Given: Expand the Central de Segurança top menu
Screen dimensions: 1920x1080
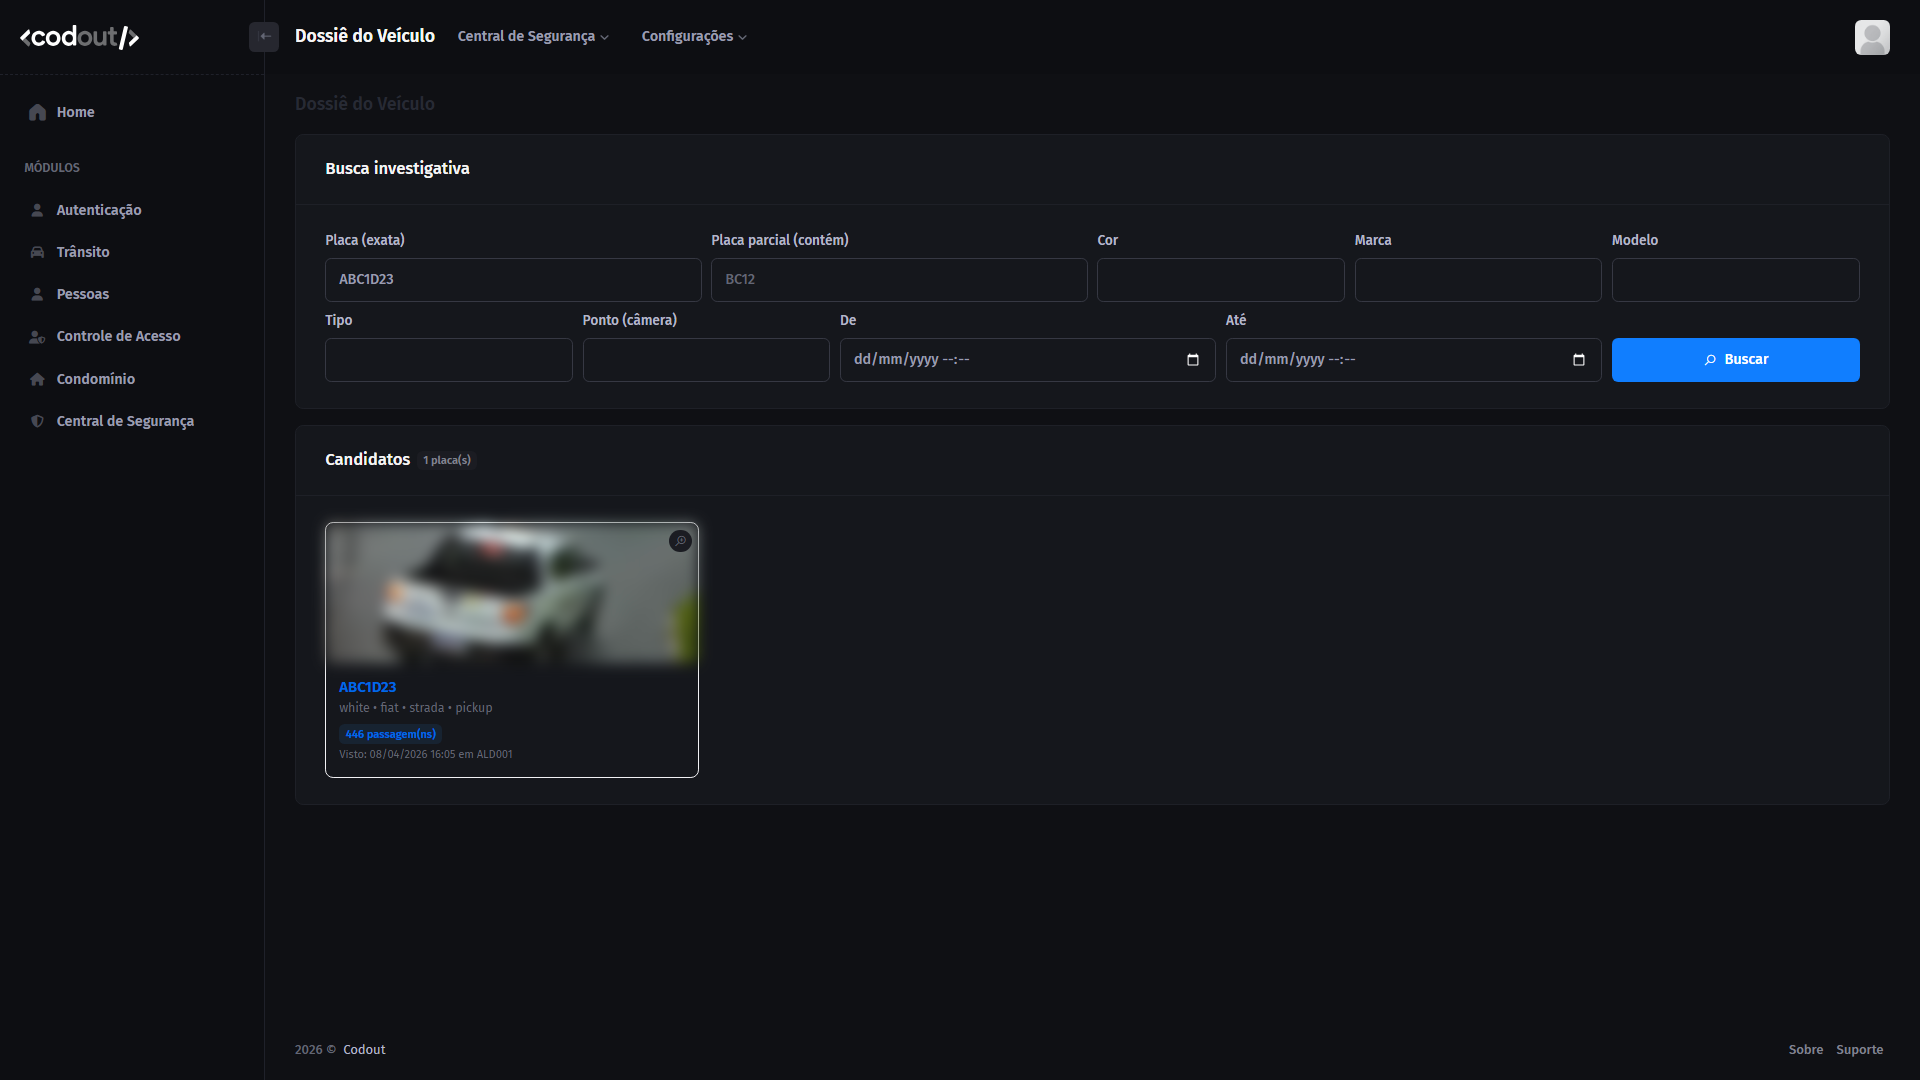Looking at the screenshot, I should tap(533, 36).
